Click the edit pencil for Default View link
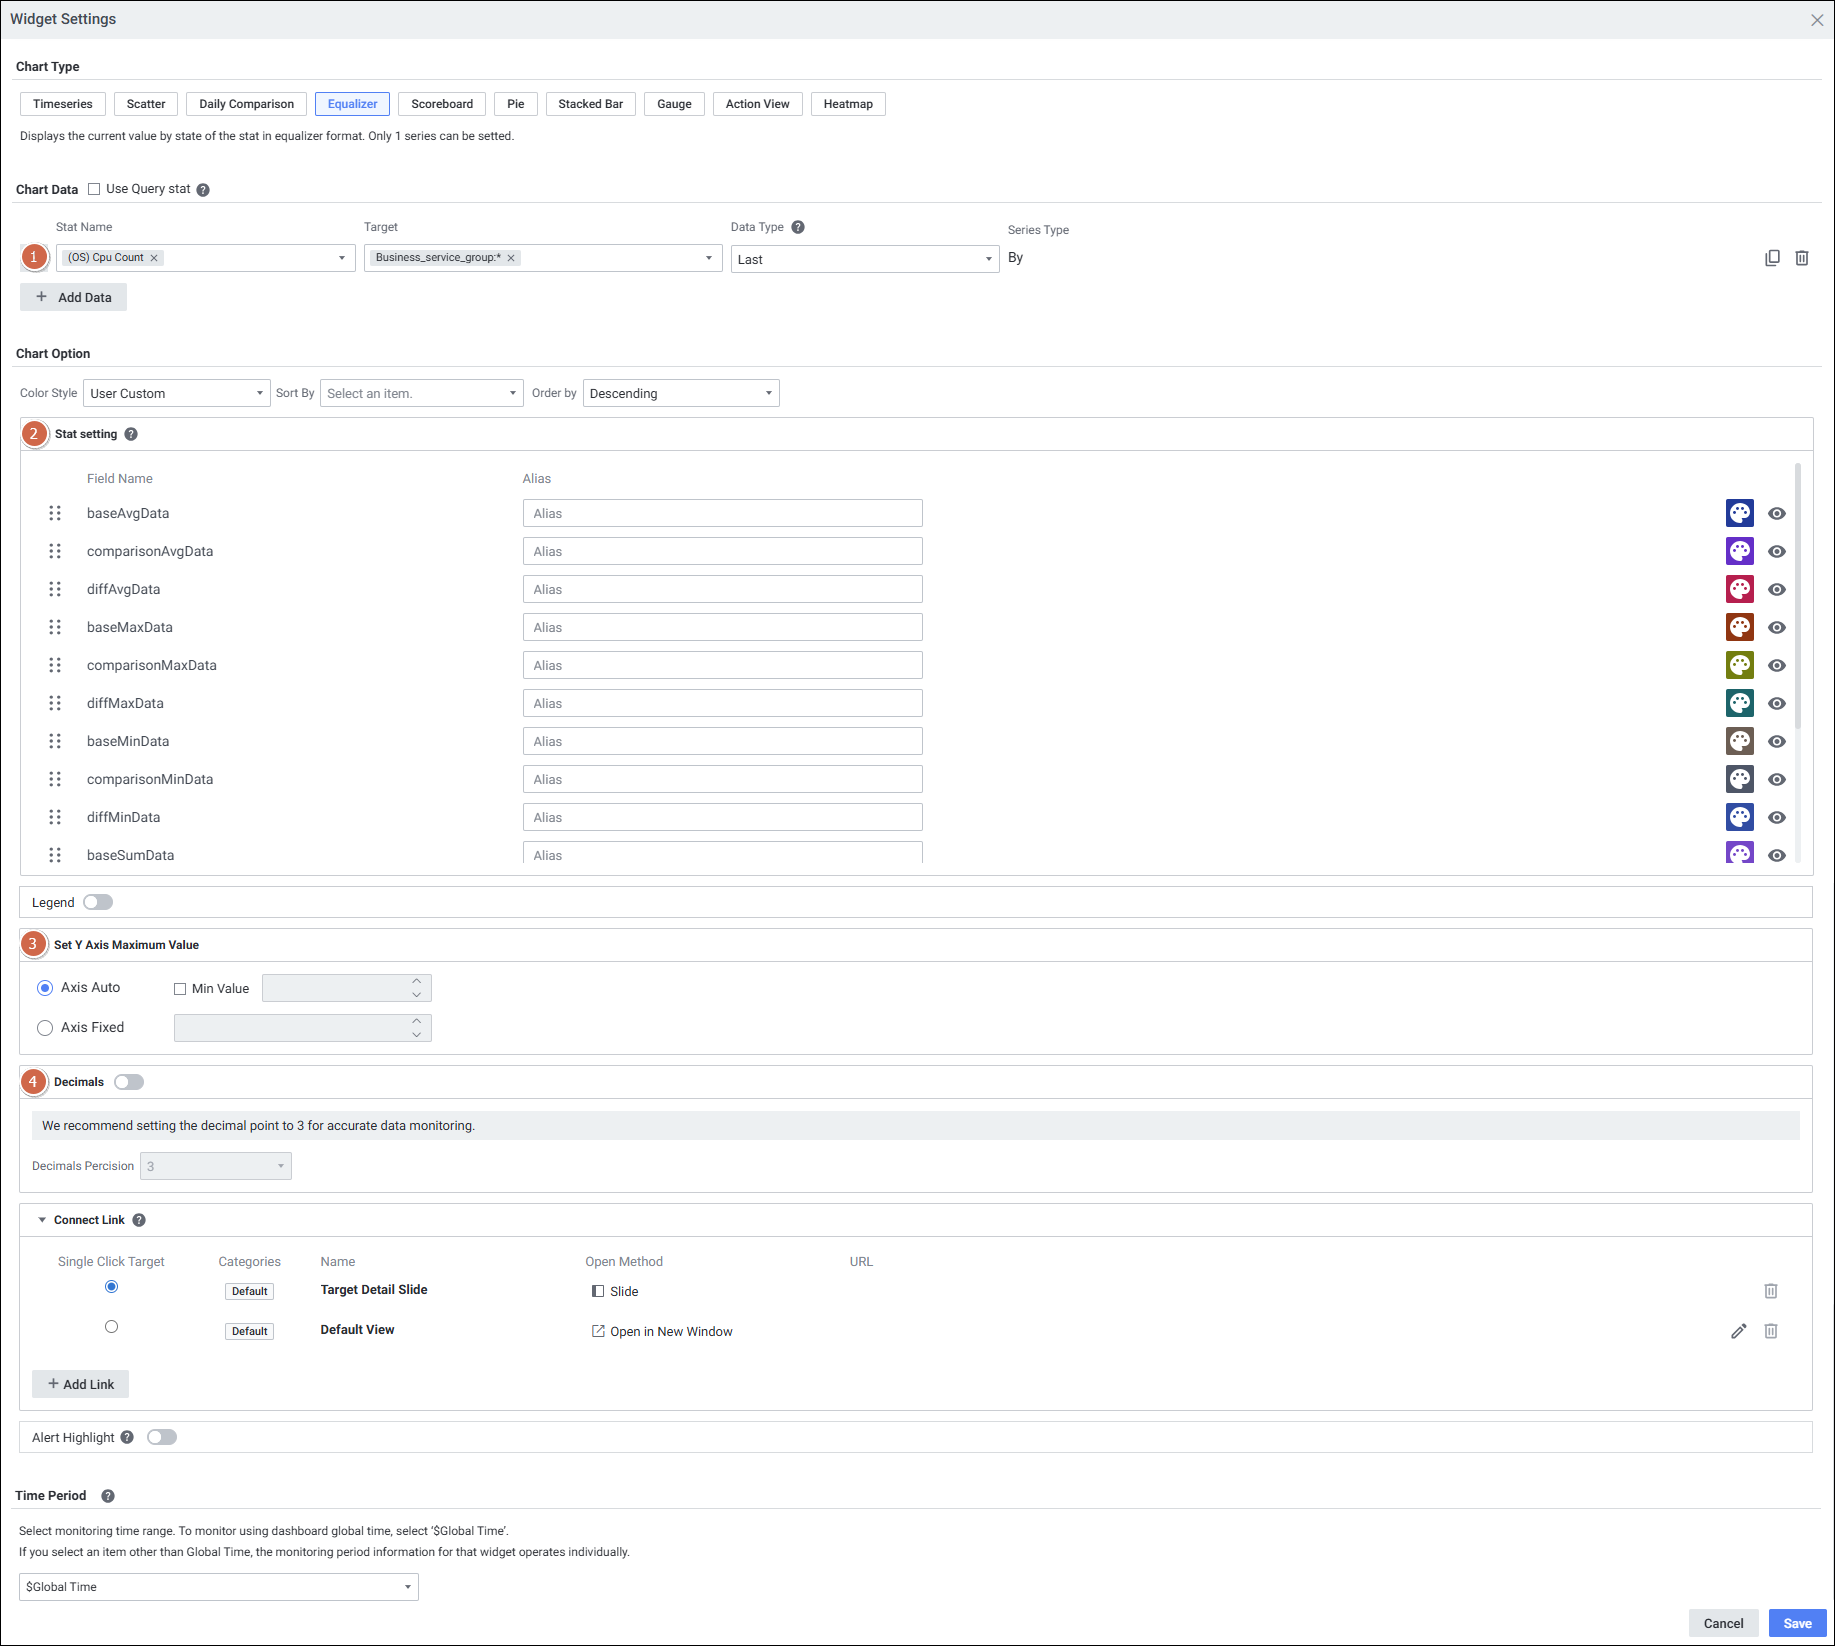Screen dimensions: 1835x1646 click(1738, 1331)
